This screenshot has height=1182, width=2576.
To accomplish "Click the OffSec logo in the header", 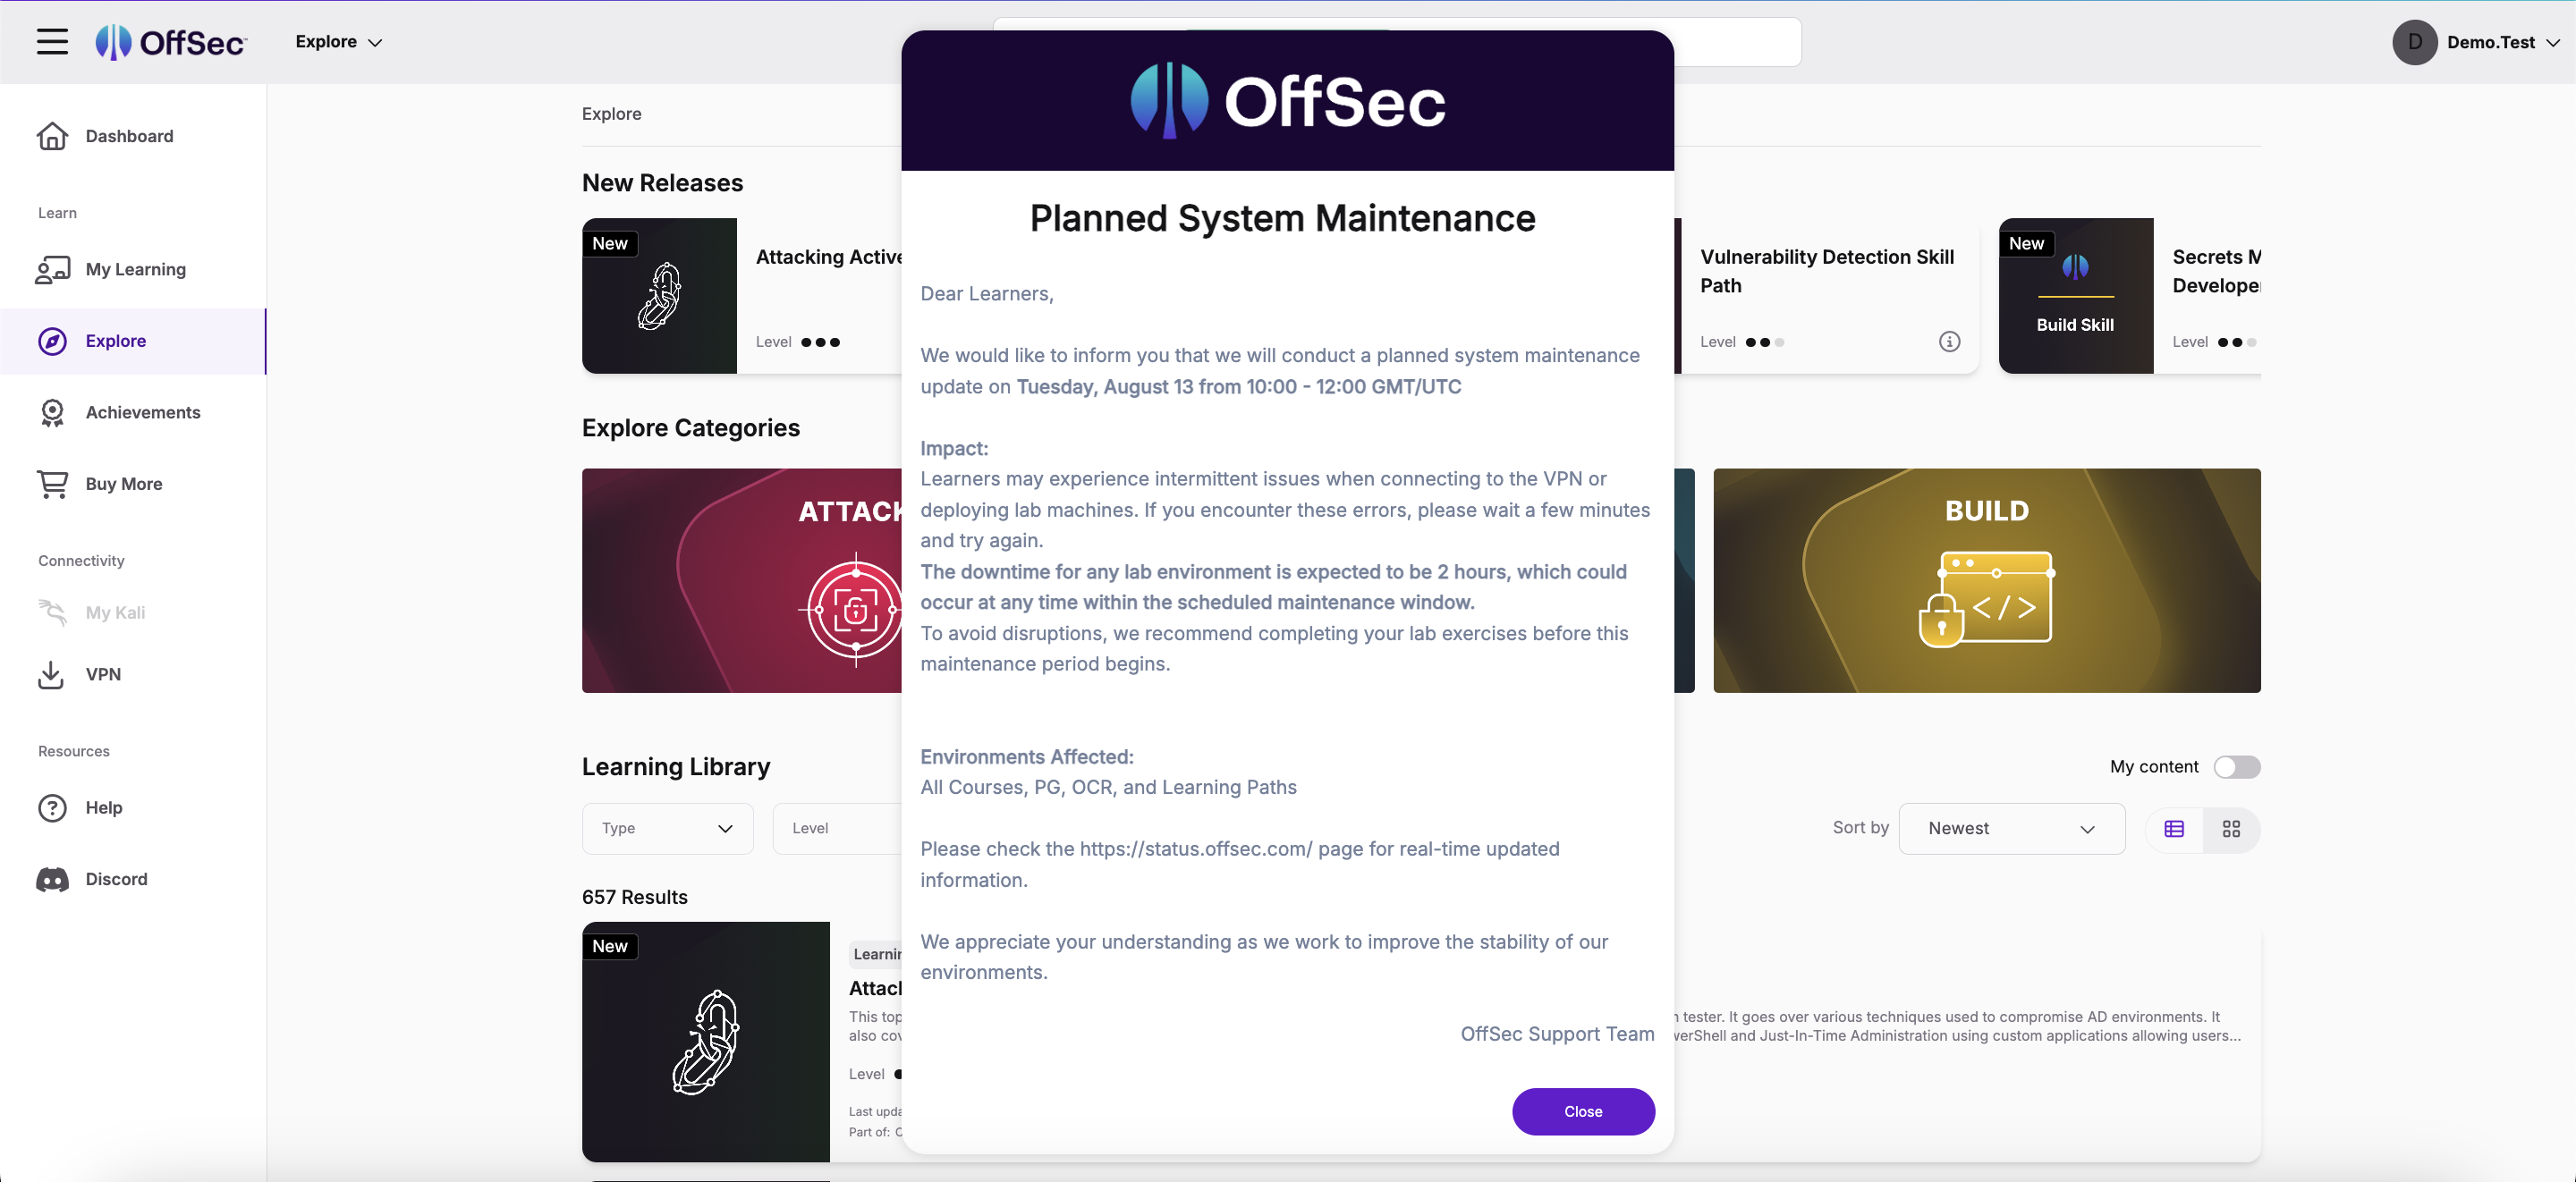I will pos(171,42).
